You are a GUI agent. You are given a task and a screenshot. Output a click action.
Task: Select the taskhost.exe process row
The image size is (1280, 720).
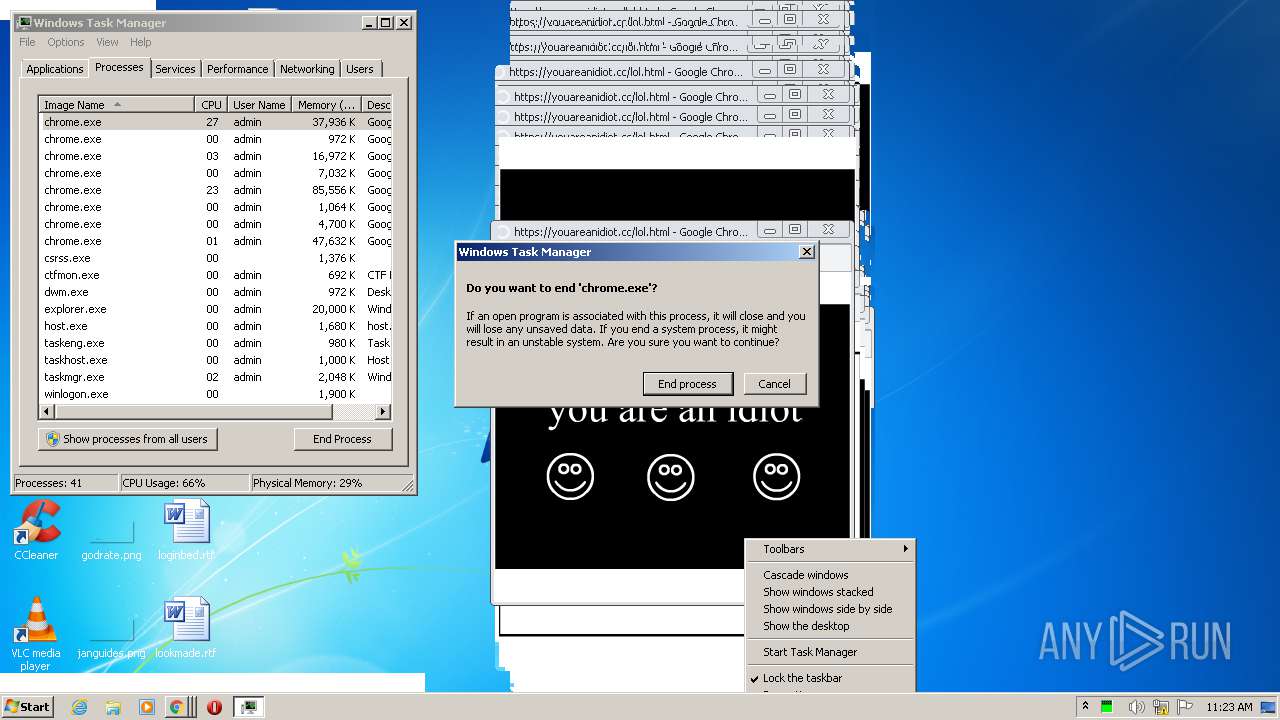pos(215,360)
